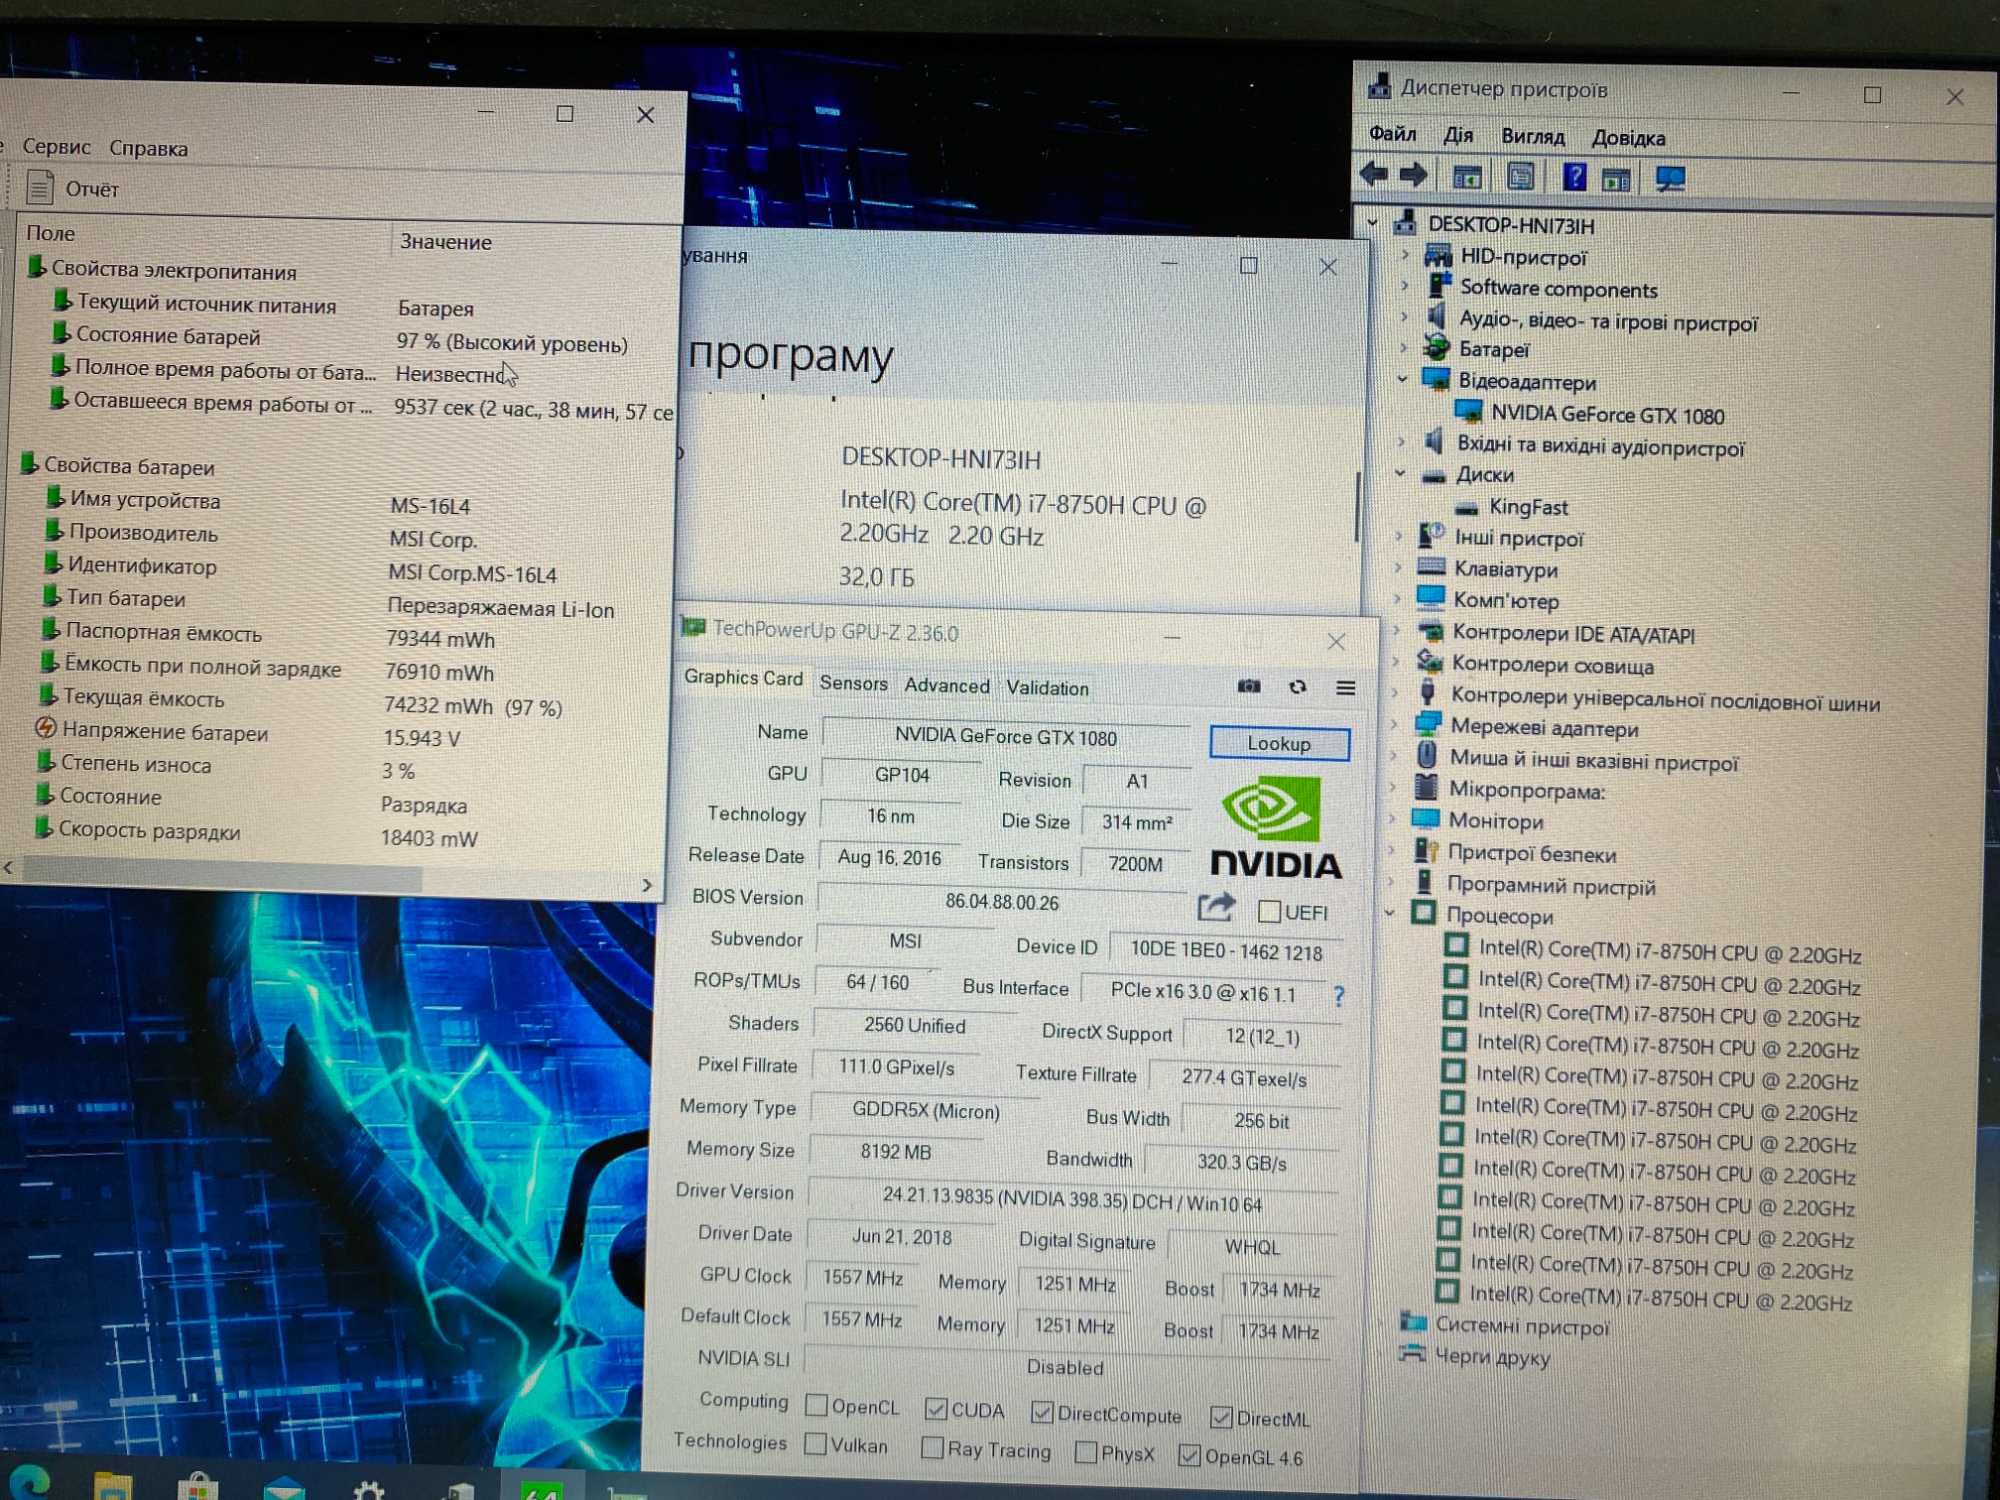Viewport: 2000px width, 1500px height.
Task: Open the GPU-Z hamburger menu
Action: pos(1346,688)
